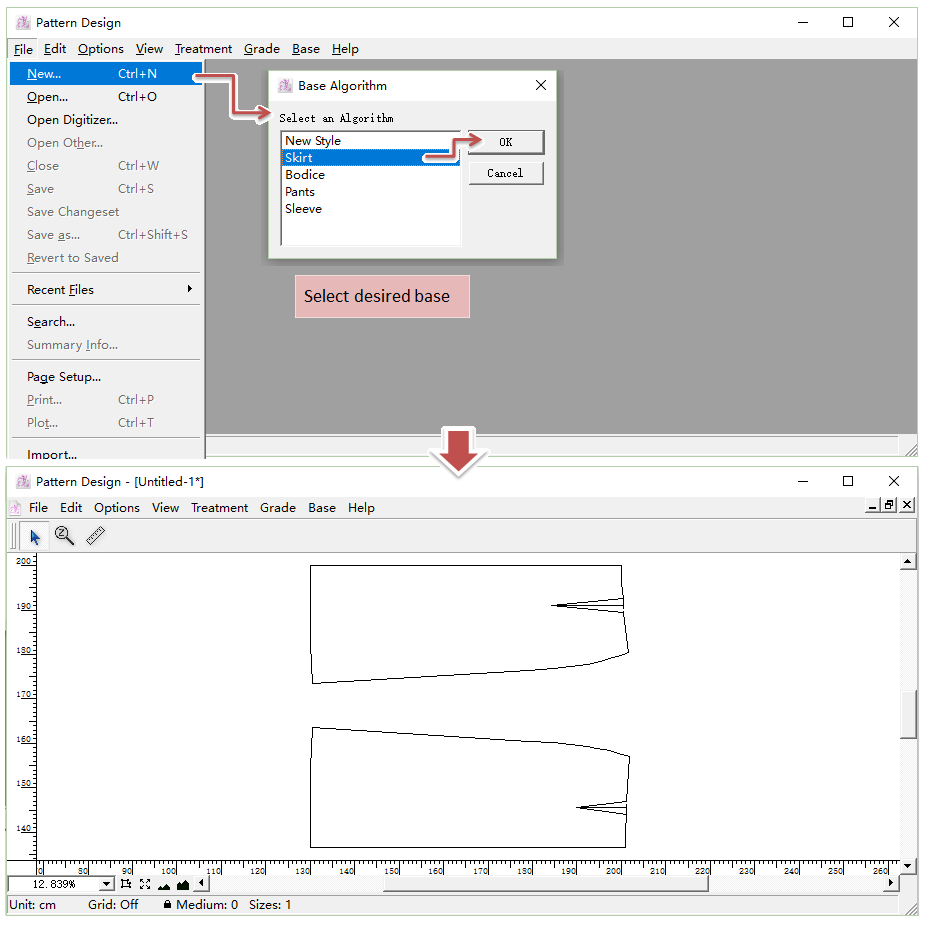
Task: Click the horizontal scrollbar left arrow
Action: coord(201,883)
